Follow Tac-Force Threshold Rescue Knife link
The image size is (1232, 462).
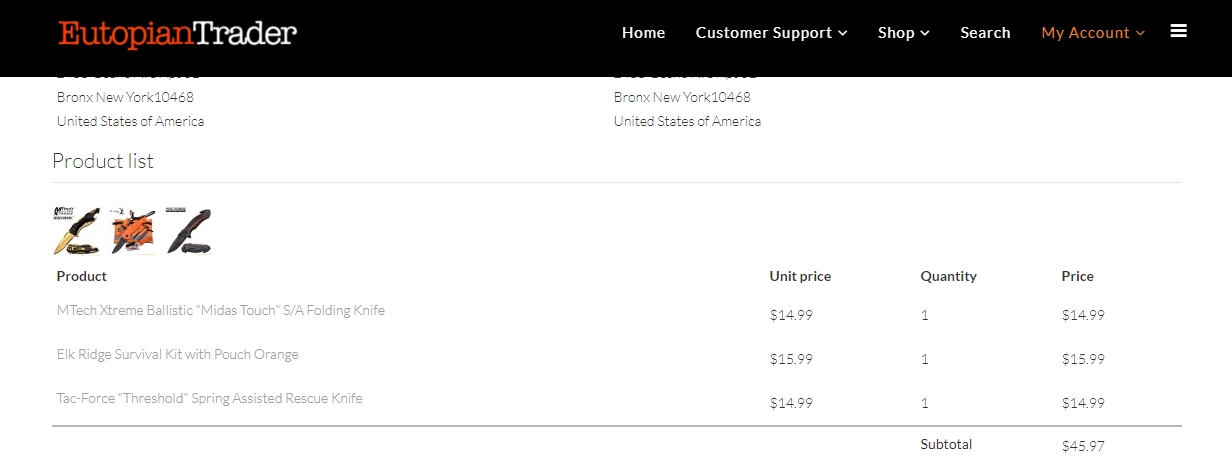click(209, 398)
